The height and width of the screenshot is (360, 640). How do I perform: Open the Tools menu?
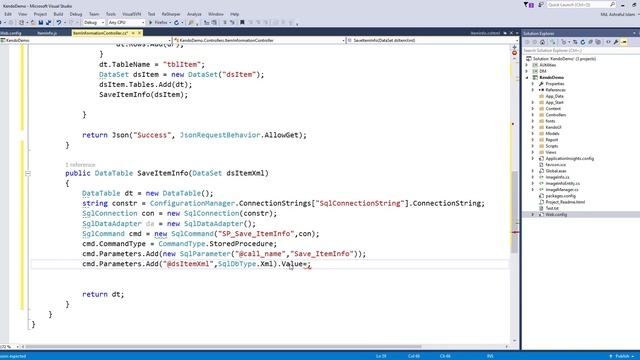click(111, 14)
